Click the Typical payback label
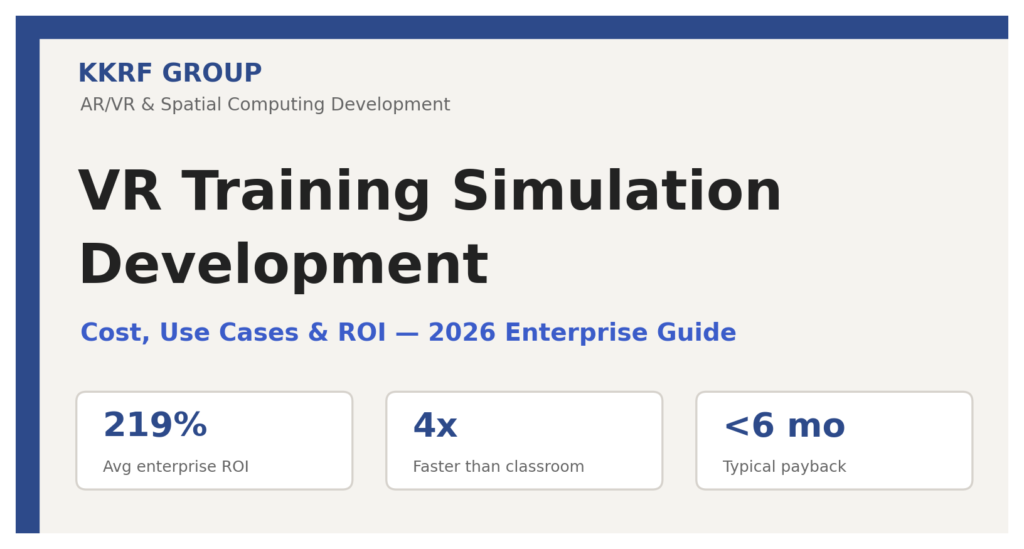 (784, 467)
